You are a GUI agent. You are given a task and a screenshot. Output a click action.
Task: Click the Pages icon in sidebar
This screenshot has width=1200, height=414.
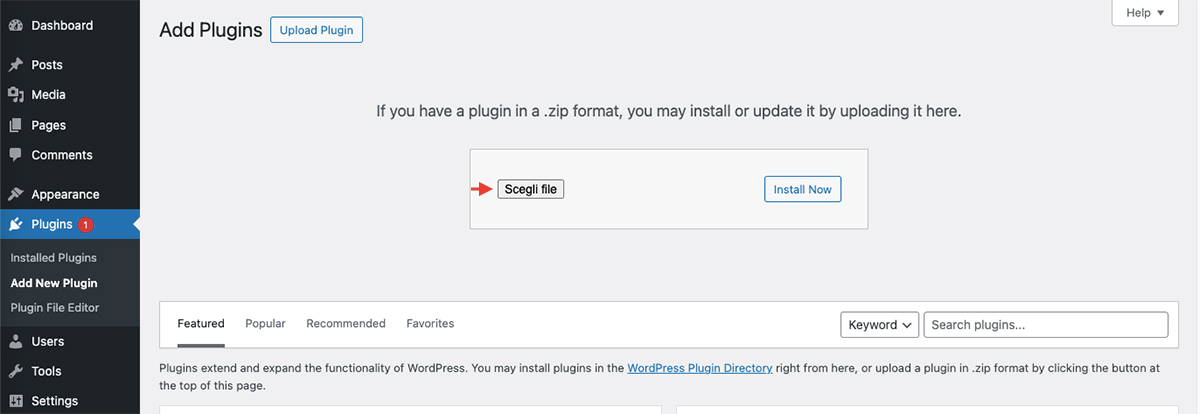click(16, 125)
